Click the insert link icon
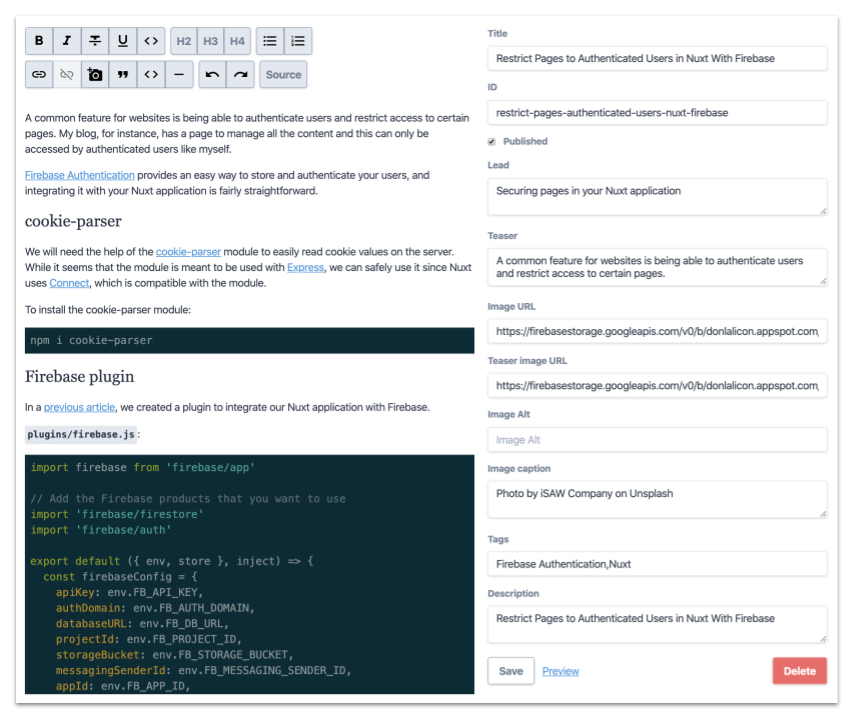This screenshot has height=720, width=858. (x=39, y=74)
